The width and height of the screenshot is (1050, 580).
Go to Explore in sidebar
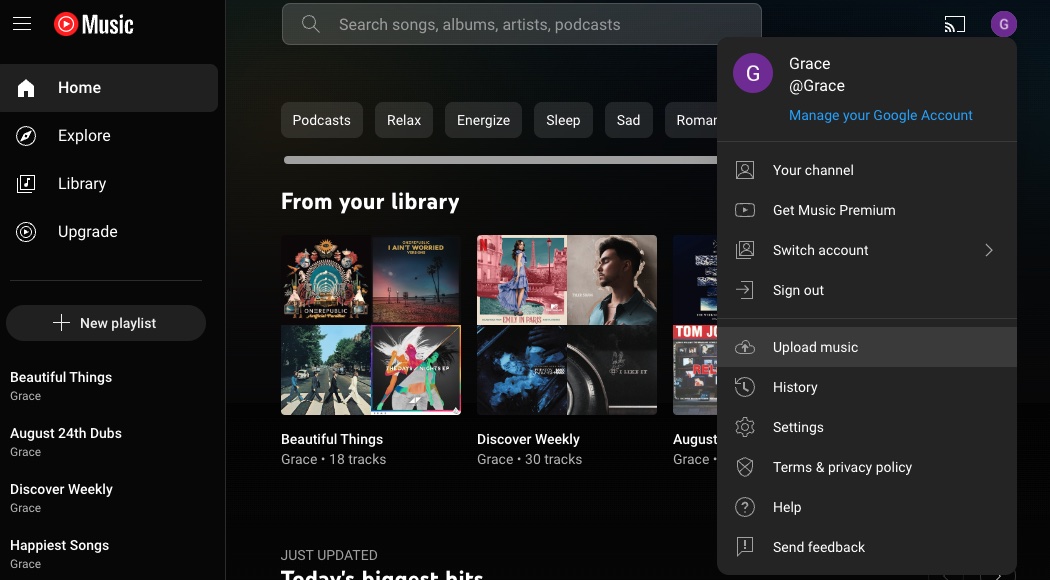(x=109, y=136)
